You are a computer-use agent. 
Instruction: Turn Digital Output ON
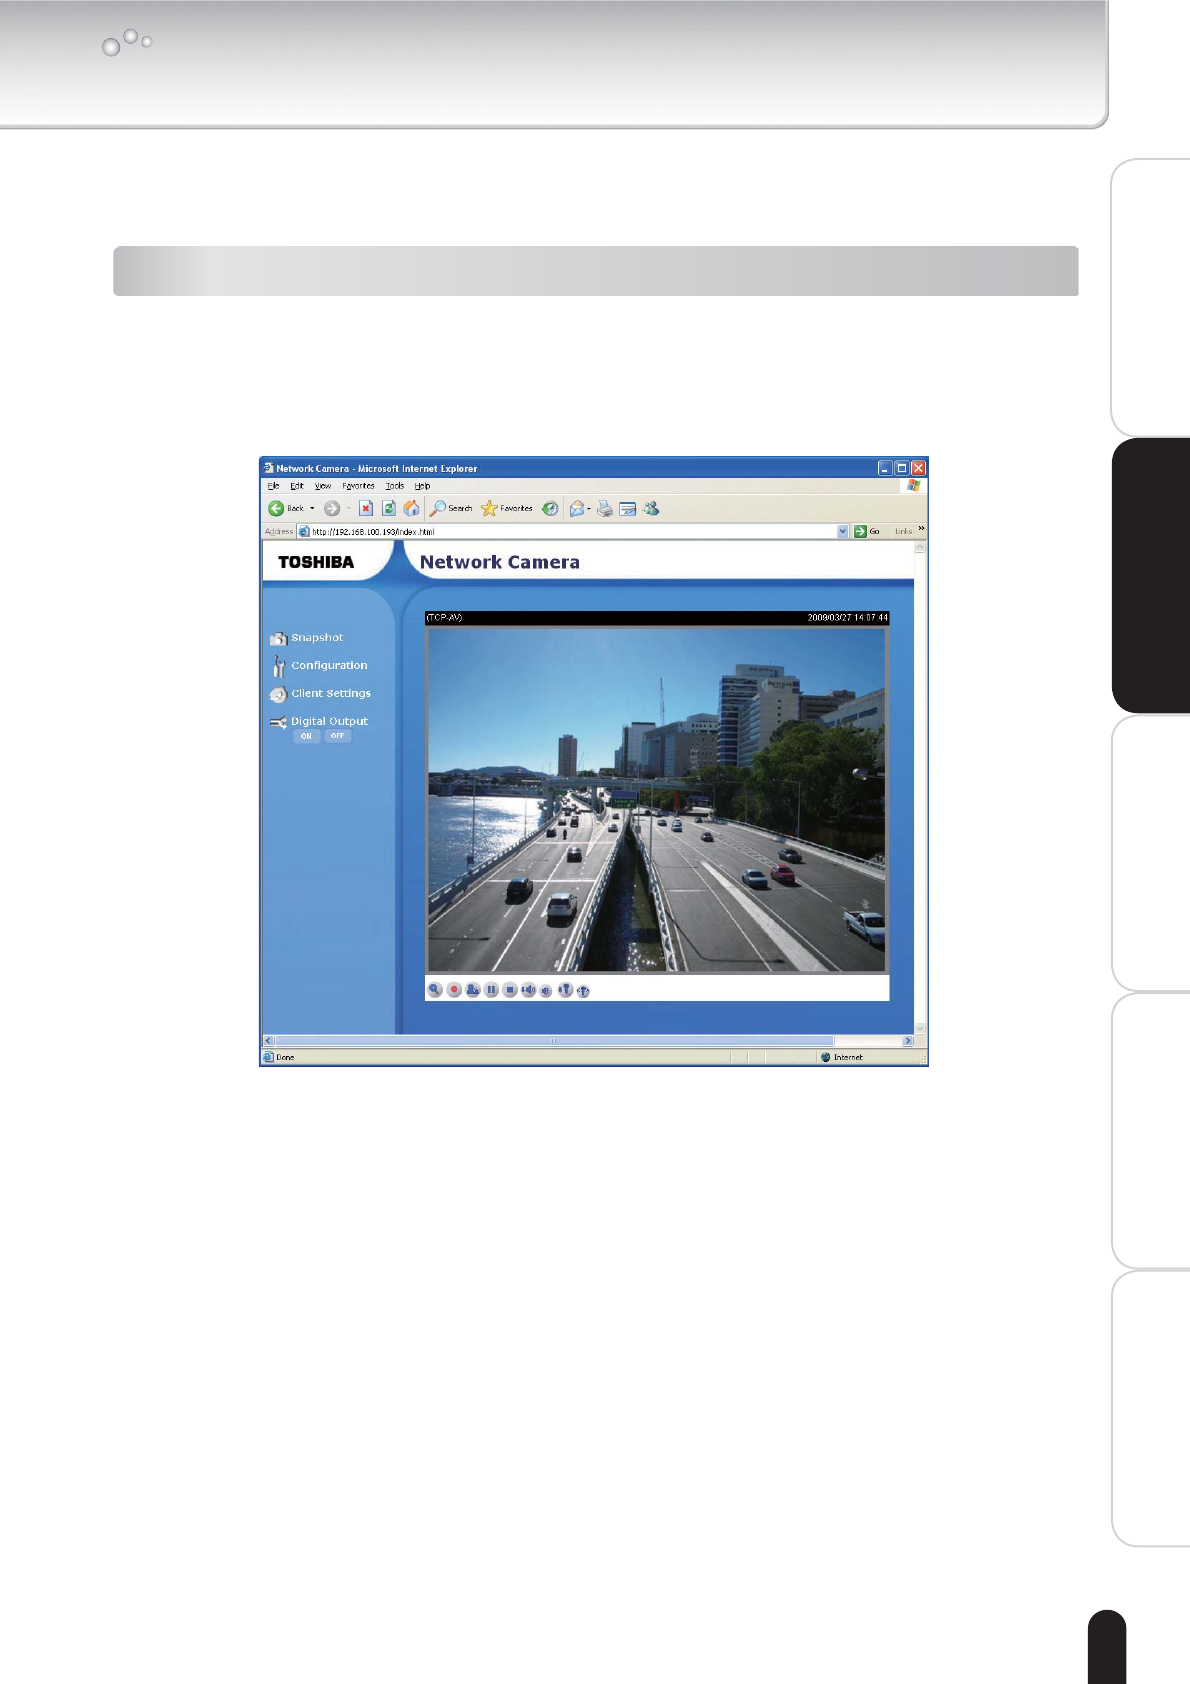(306, 736)
